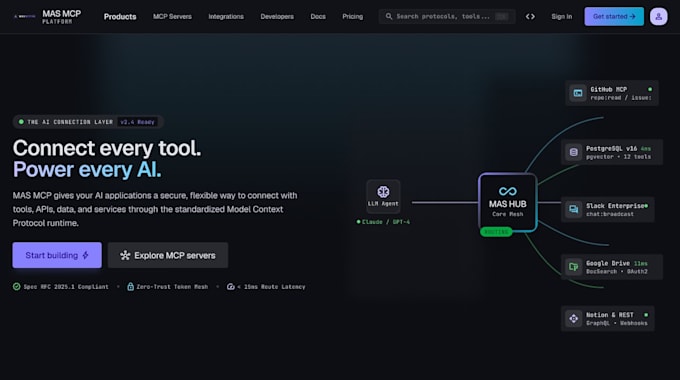
Task: Click the Notion & REST card icon
Action: coord(573,318)
